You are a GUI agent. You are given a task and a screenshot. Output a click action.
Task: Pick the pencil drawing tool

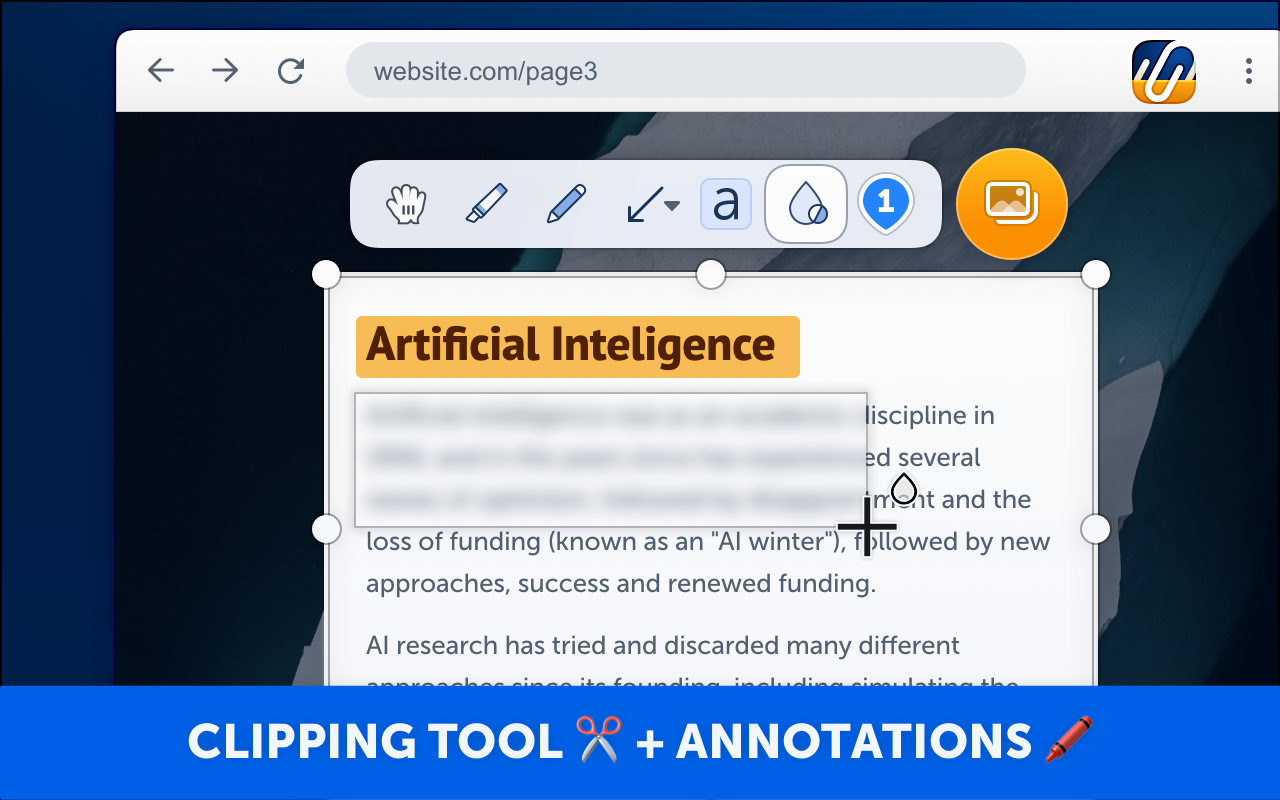pos(565,204)
